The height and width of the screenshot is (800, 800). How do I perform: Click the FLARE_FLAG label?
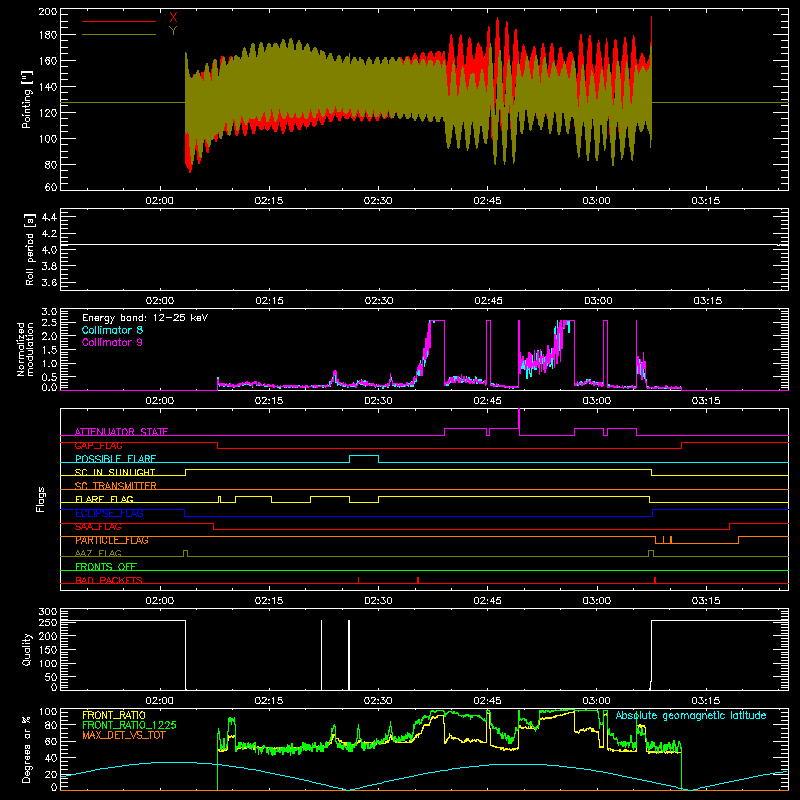click(x=104, y=499)
